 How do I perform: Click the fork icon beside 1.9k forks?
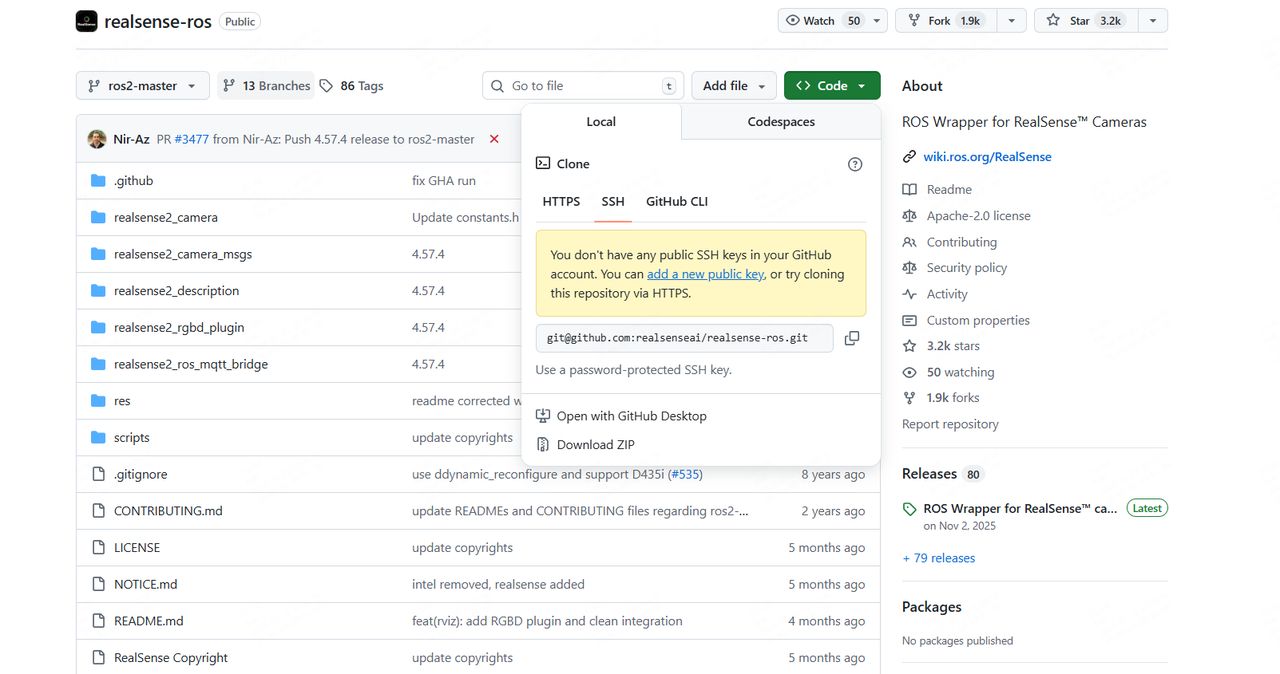tap(909, 398)
